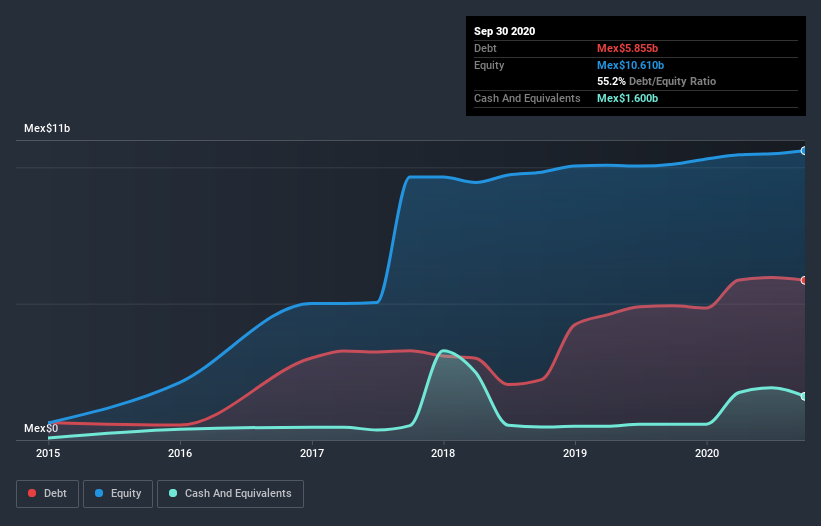This screenshot has height=526, width=821.
Task: Toggle the Cash And Equivalents legend button
Action: click(x=230, y=494)
